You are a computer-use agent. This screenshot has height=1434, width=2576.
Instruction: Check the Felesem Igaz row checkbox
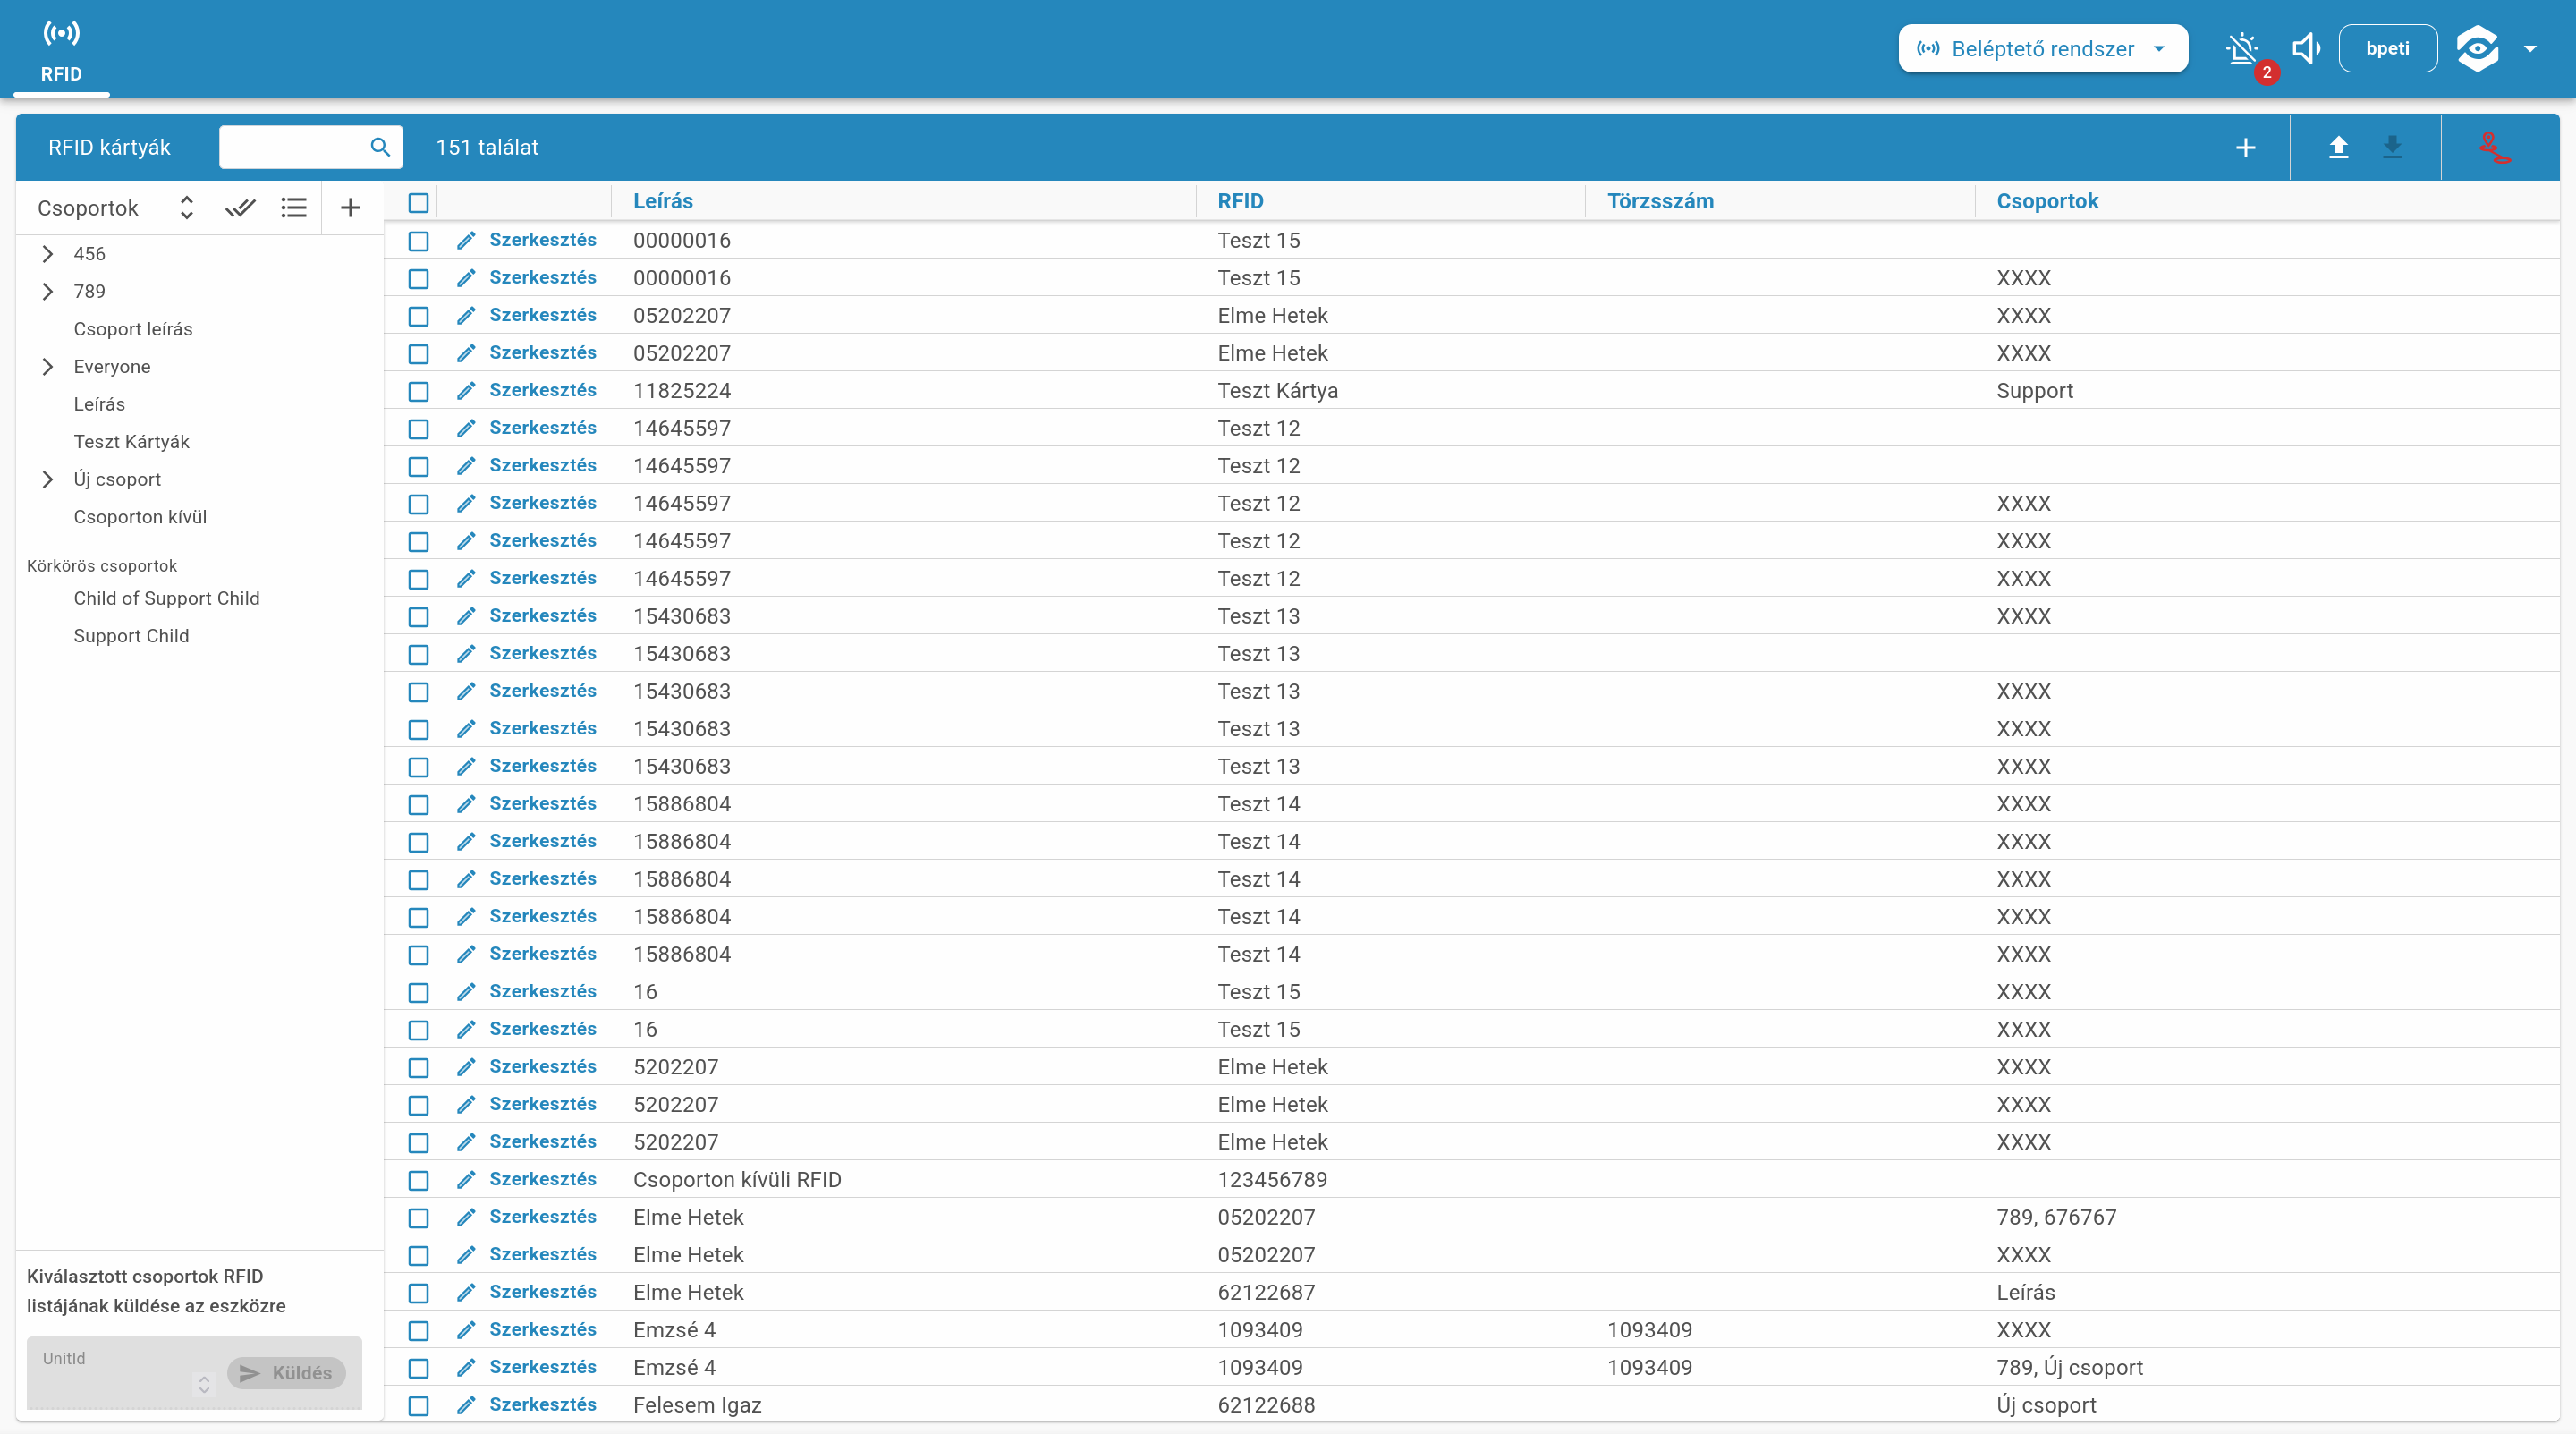coord(418,1405)
